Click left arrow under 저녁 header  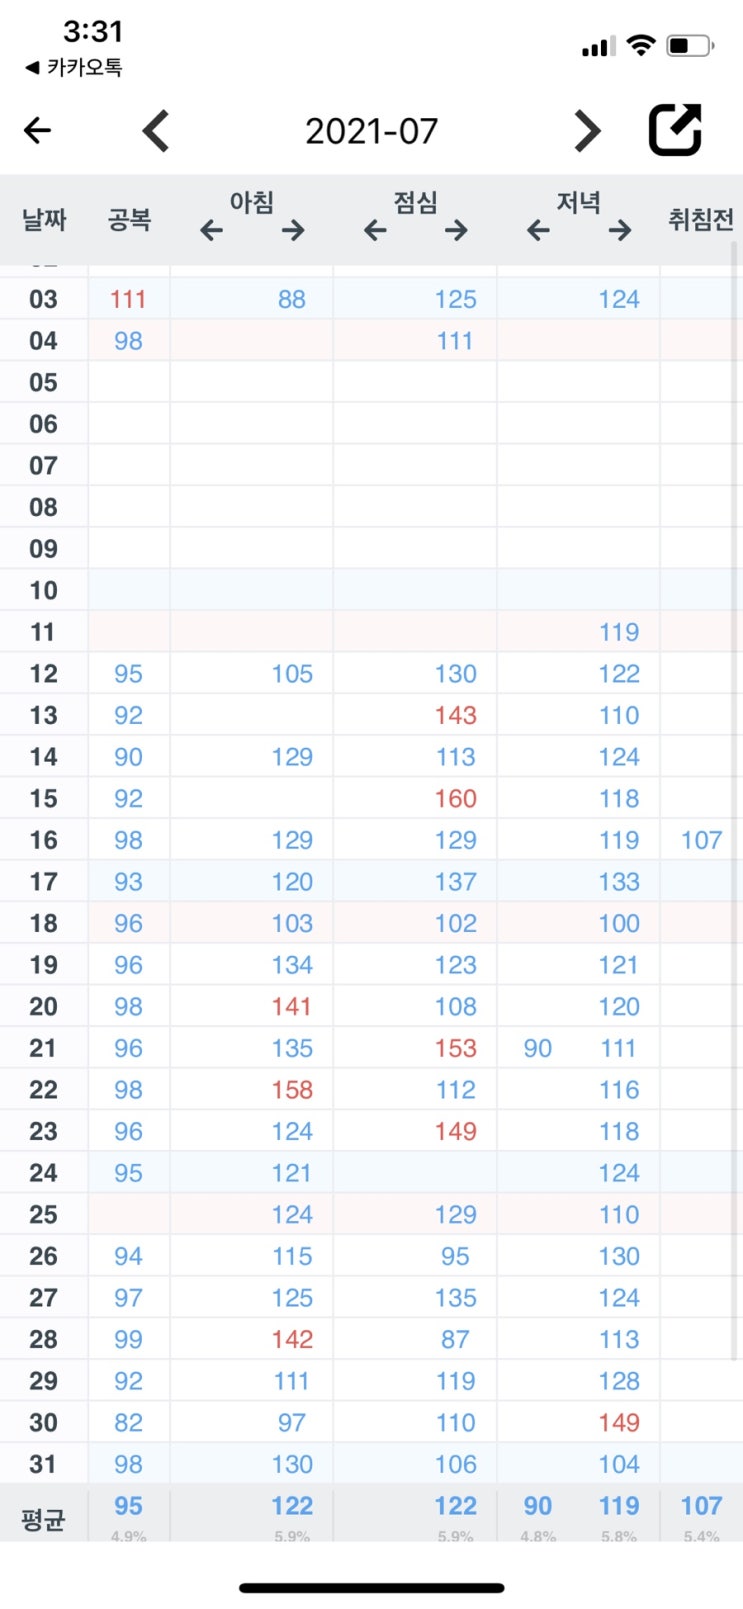point(538,231)
